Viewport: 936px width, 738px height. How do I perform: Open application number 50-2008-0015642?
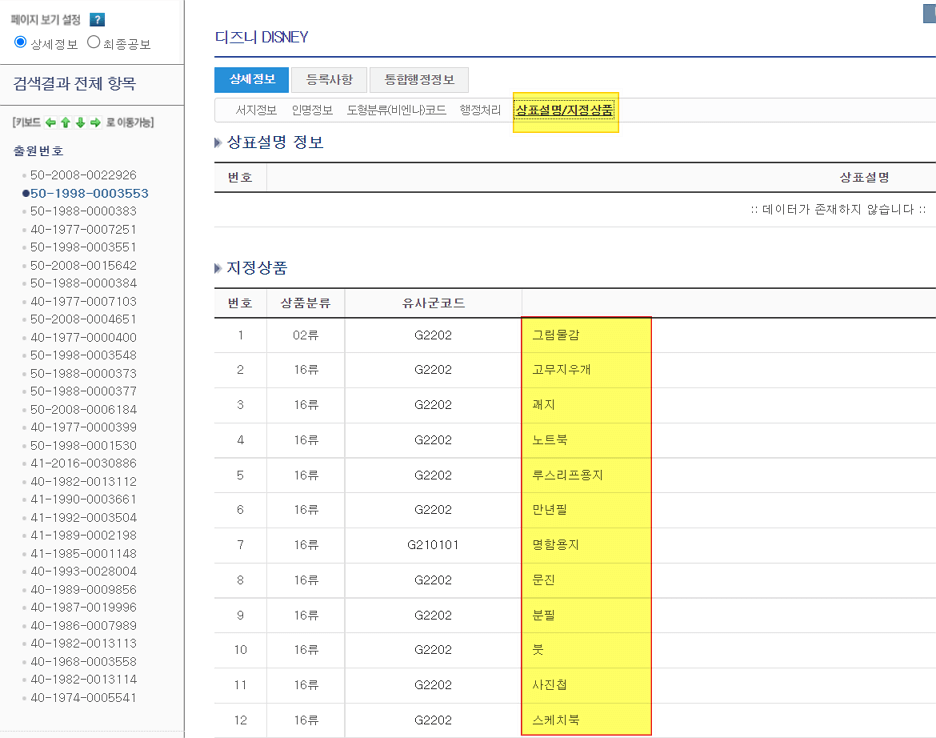[x=83, y=265]
